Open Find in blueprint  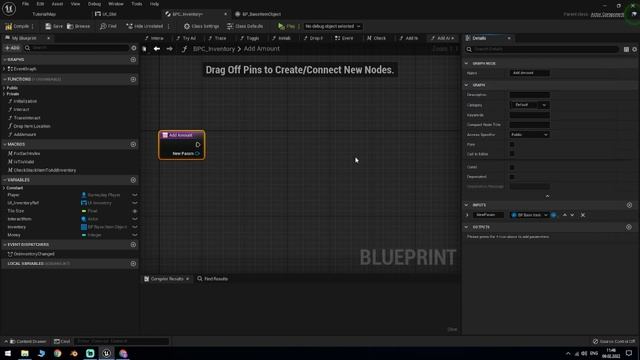pyautogui.click(x=108, y=26)
